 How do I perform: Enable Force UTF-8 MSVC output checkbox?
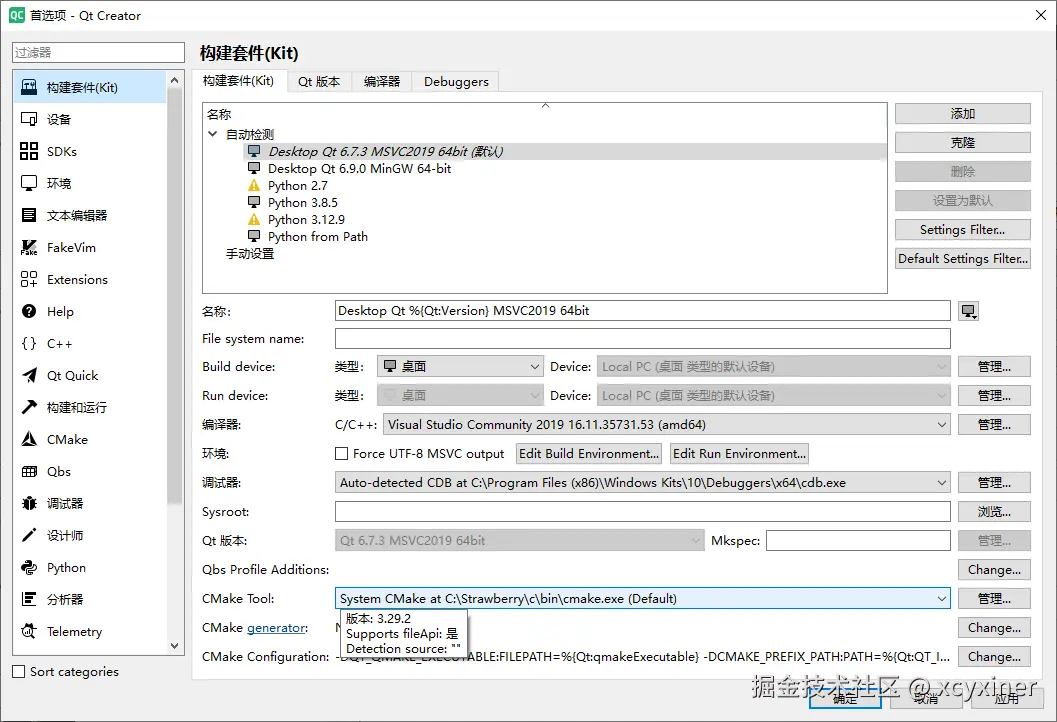[342, 454]
